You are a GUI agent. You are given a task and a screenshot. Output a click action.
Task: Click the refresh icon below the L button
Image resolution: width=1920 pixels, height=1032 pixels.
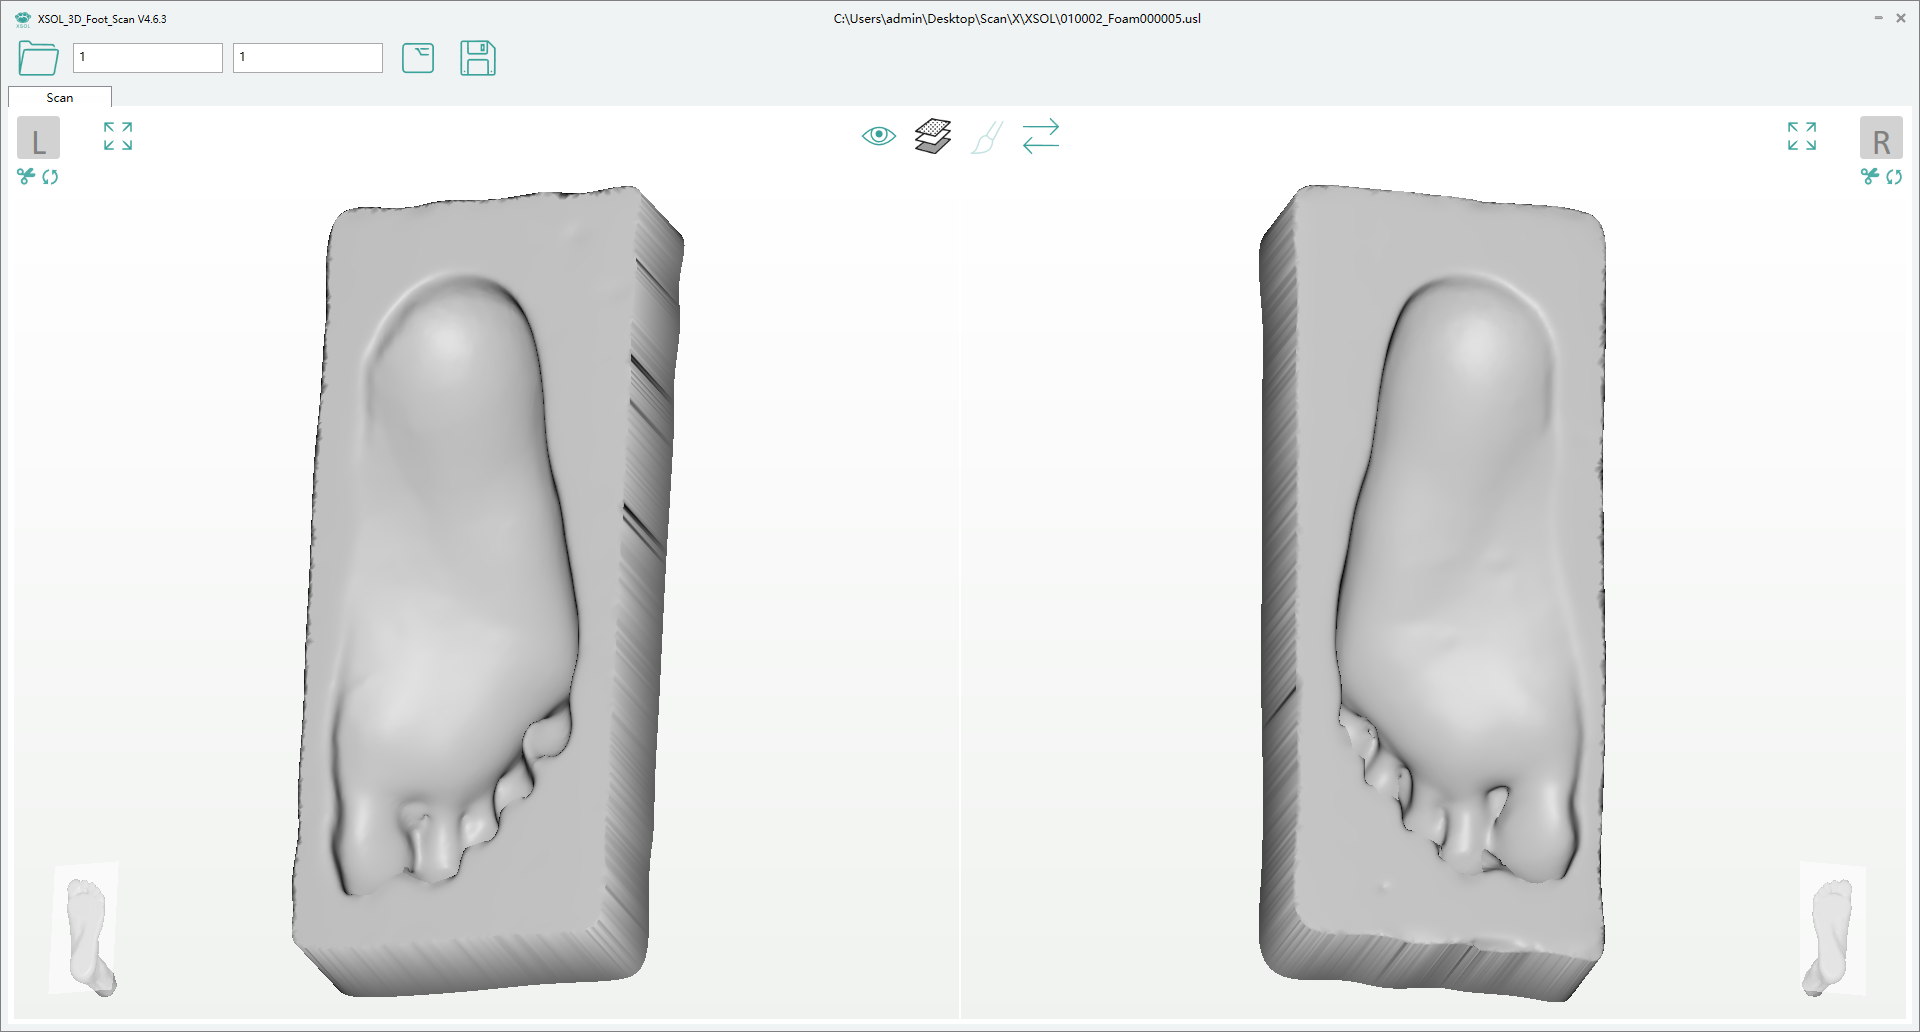pos(51,177)
